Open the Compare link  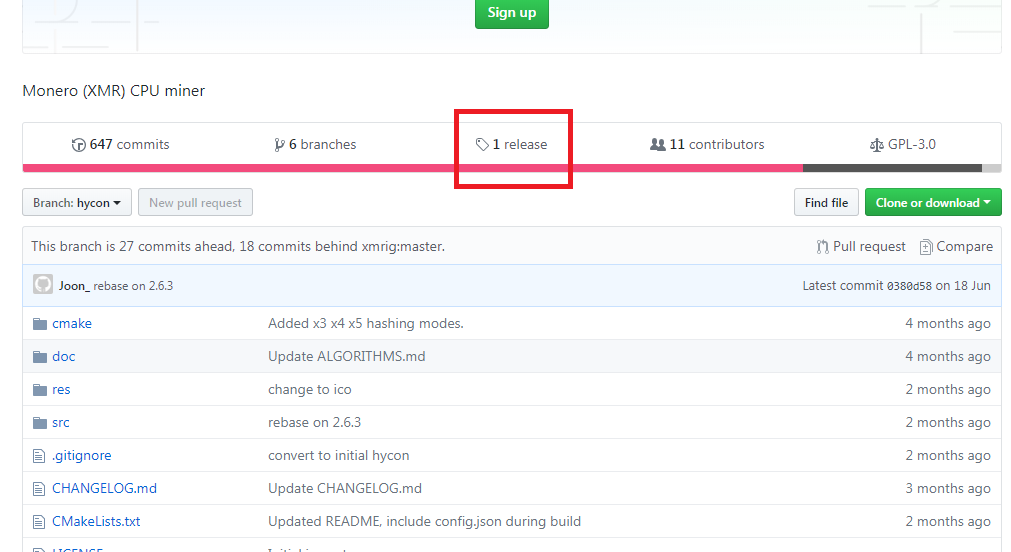[956, 246]
